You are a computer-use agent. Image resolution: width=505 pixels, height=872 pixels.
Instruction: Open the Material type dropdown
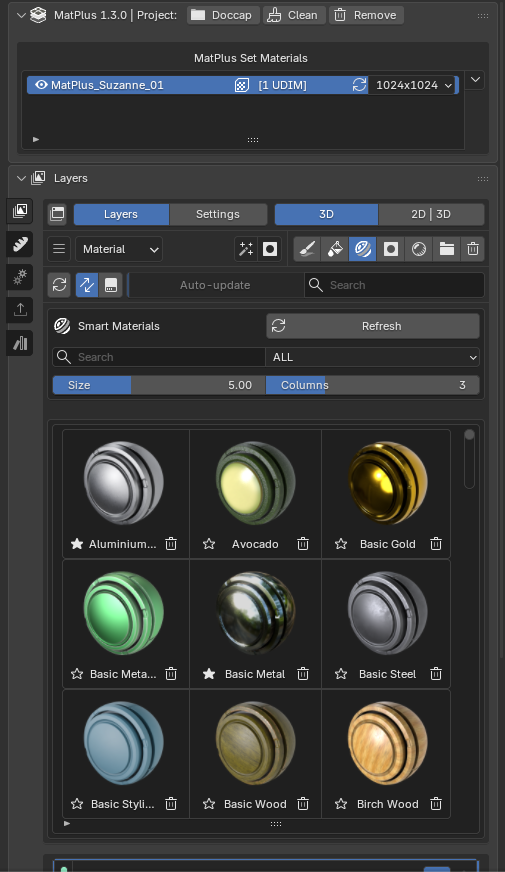pos(119,249)
